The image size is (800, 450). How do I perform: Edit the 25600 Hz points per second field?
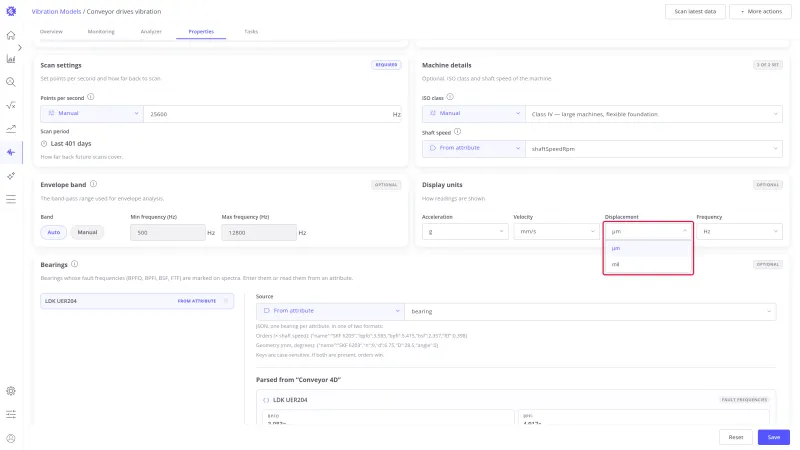pyautogui.click(x=272, y=114)
